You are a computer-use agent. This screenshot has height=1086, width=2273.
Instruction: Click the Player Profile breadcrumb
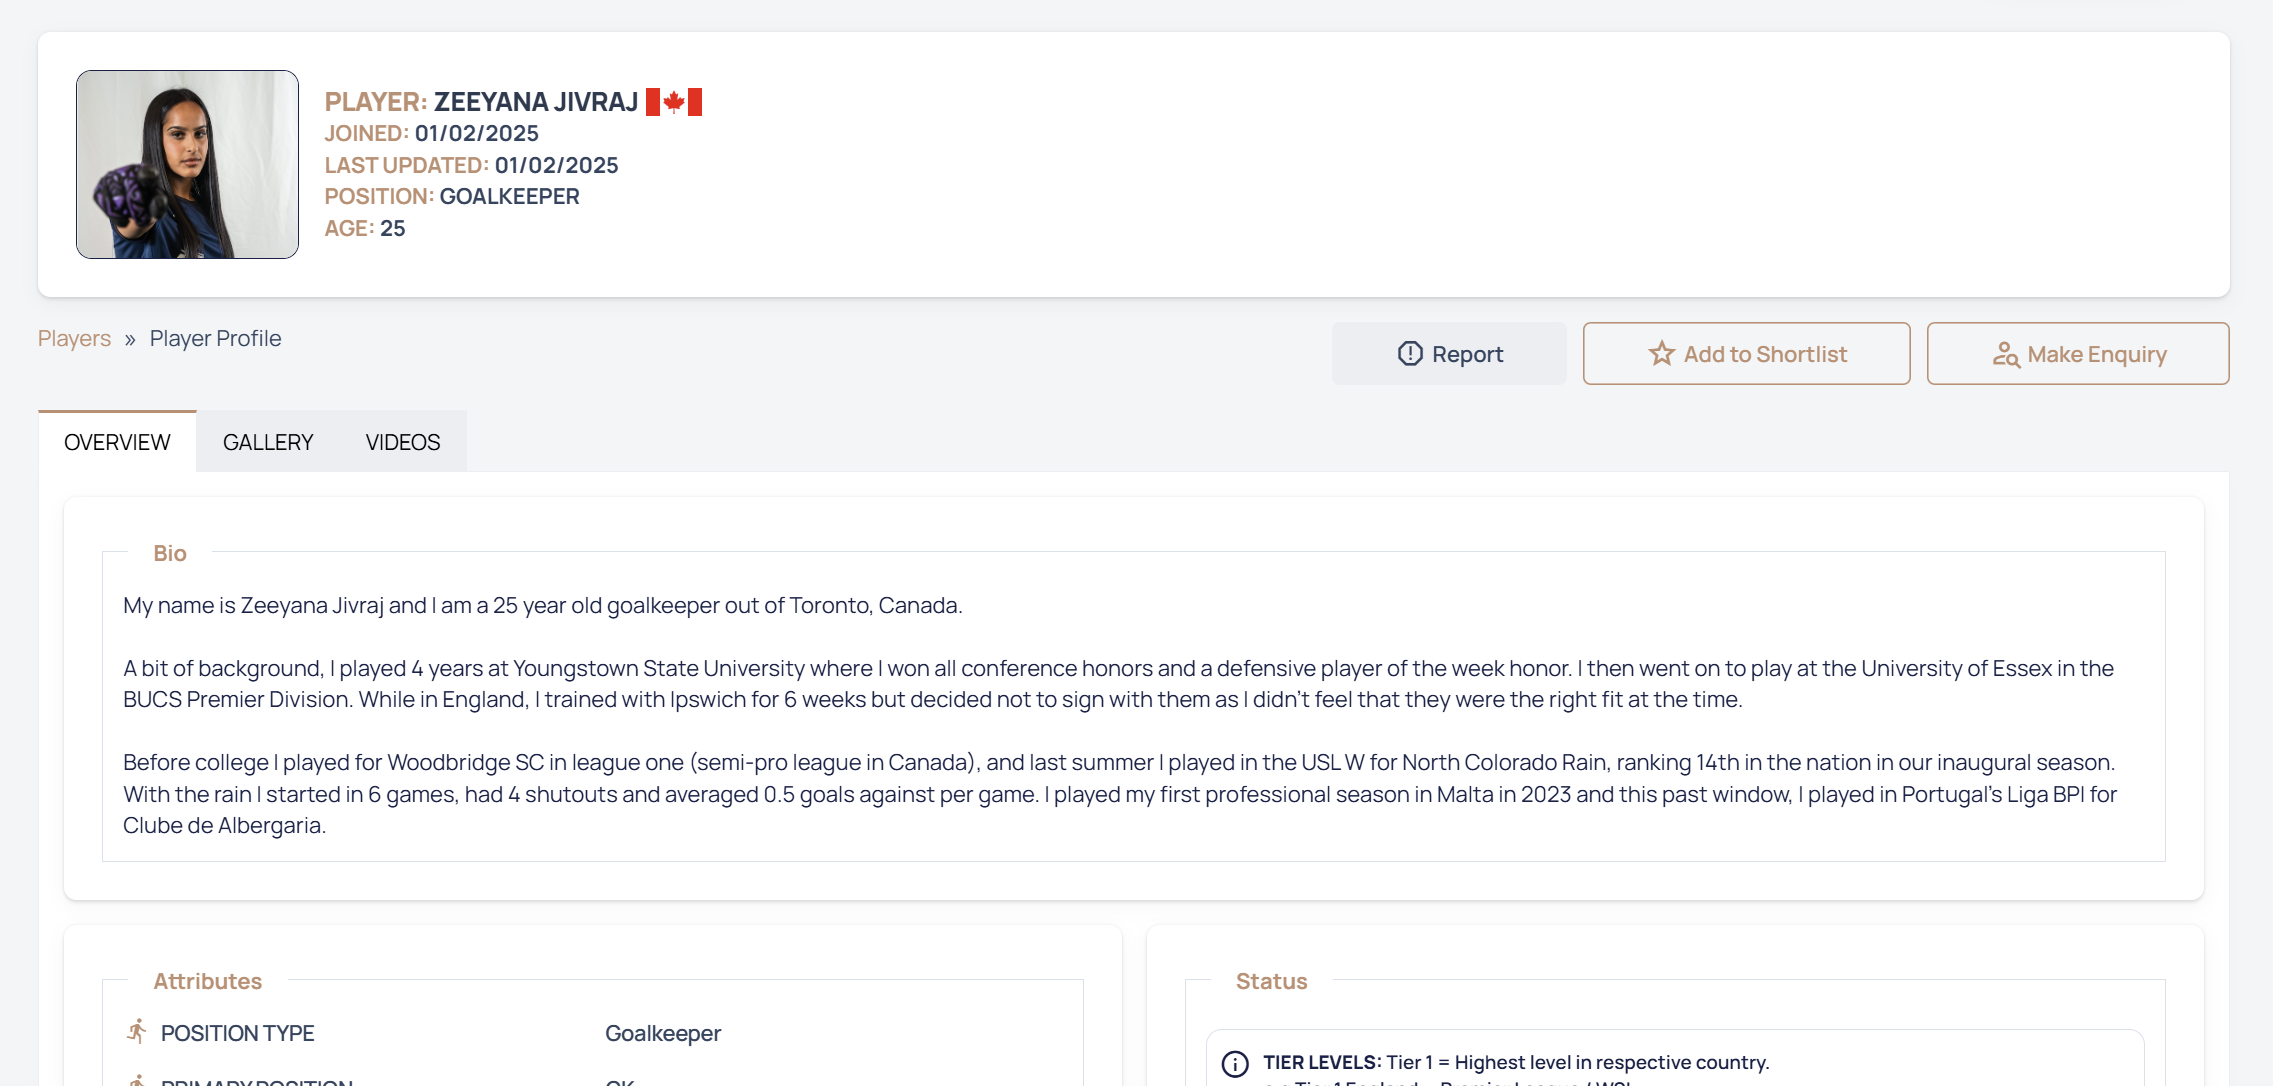215,339
